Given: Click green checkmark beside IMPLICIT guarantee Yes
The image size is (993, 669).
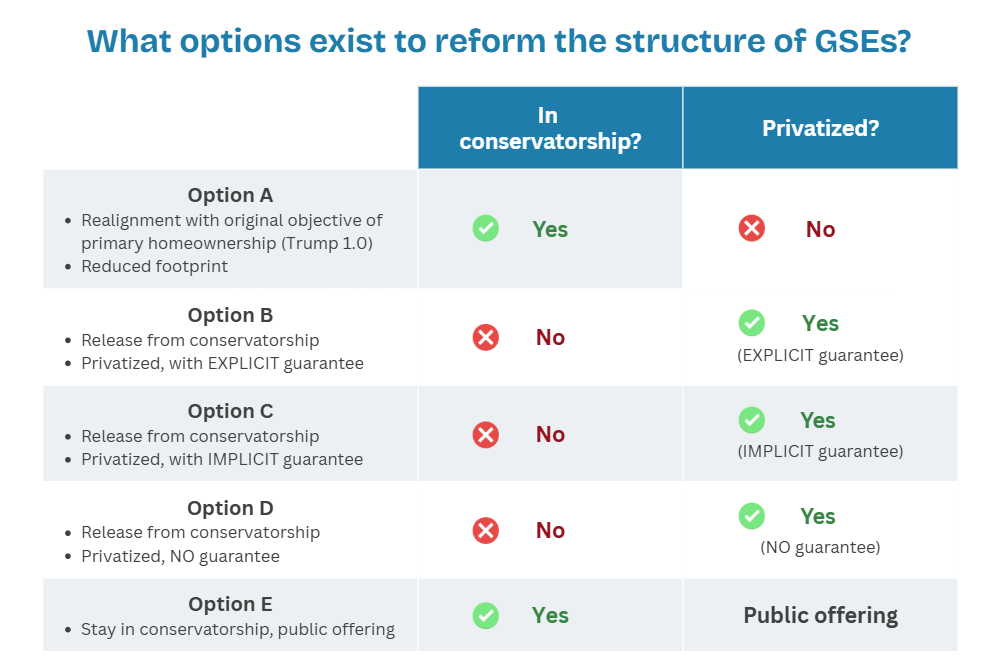Looking at the screenshot, I should tap(752, 420).
